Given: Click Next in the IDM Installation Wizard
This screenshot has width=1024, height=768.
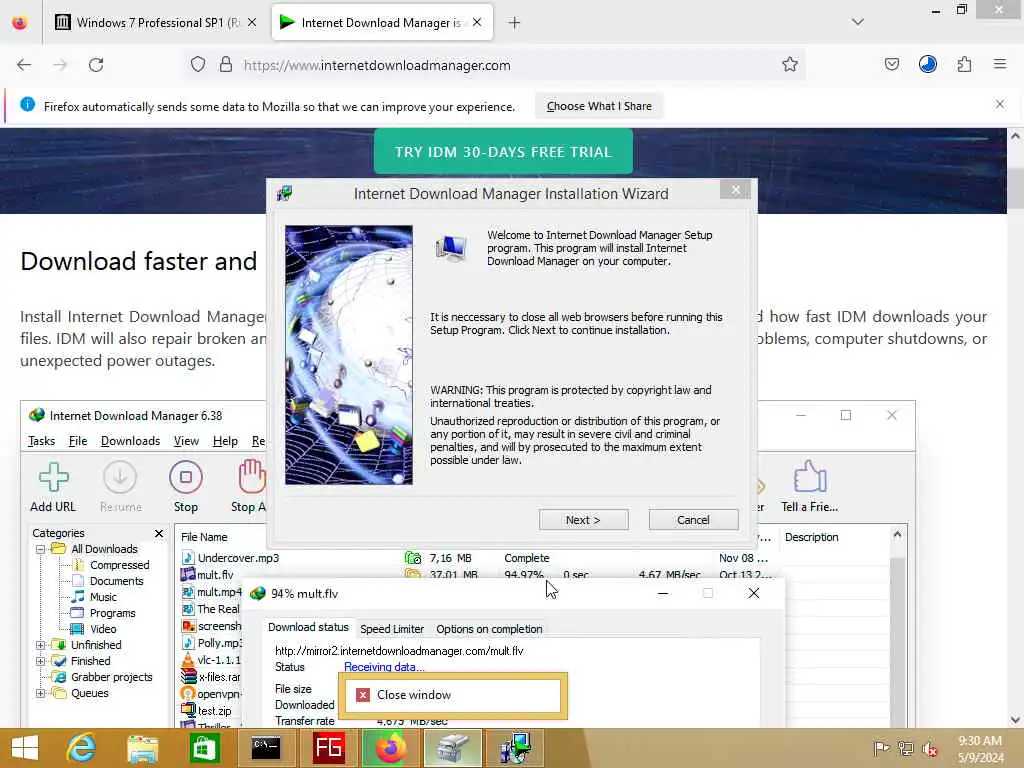Looking at the screenshot, I should pos(583,520).
